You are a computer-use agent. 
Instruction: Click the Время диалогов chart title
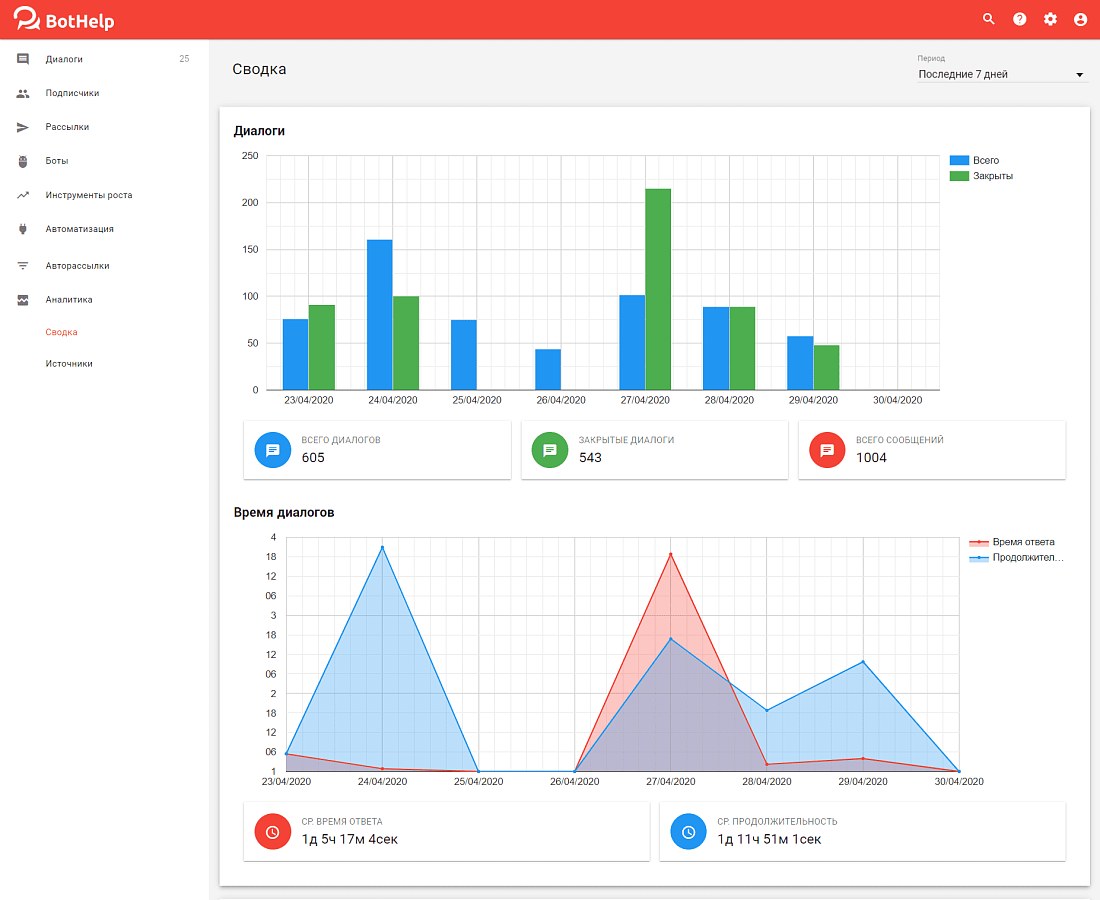(x=284, y=513)
